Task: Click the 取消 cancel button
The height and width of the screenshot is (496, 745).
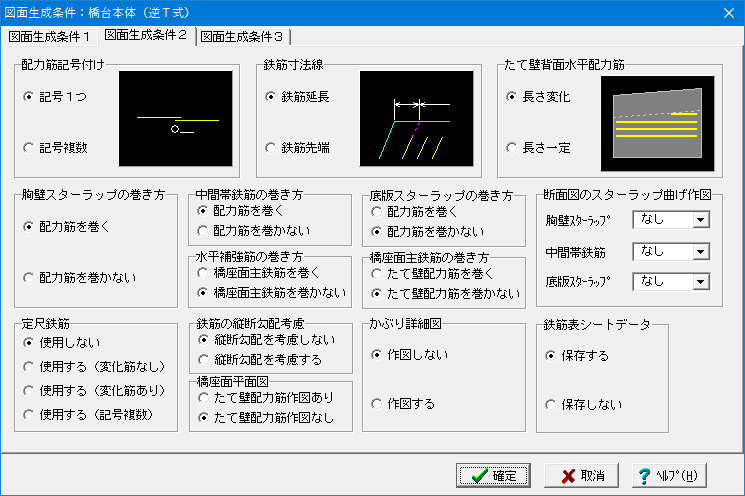Action: (x=581, y=476)
